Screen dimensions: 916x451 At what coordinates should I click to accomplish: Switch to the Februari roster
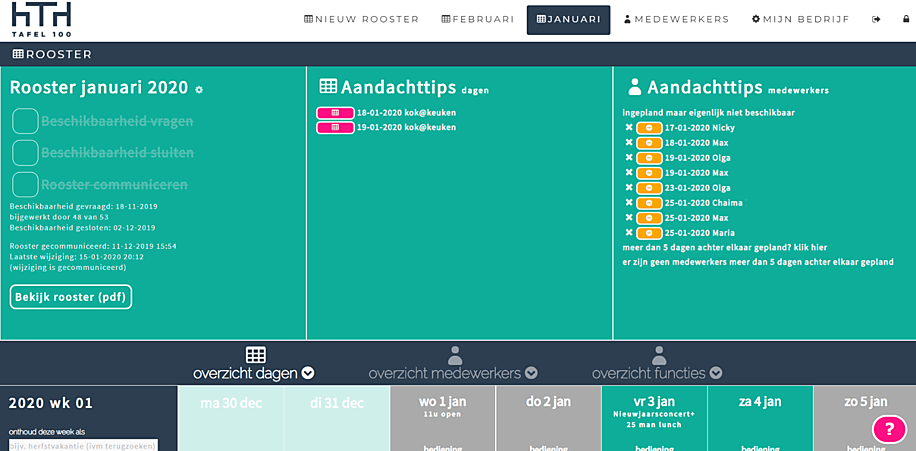pyautogui.click(x=478, y=19)
